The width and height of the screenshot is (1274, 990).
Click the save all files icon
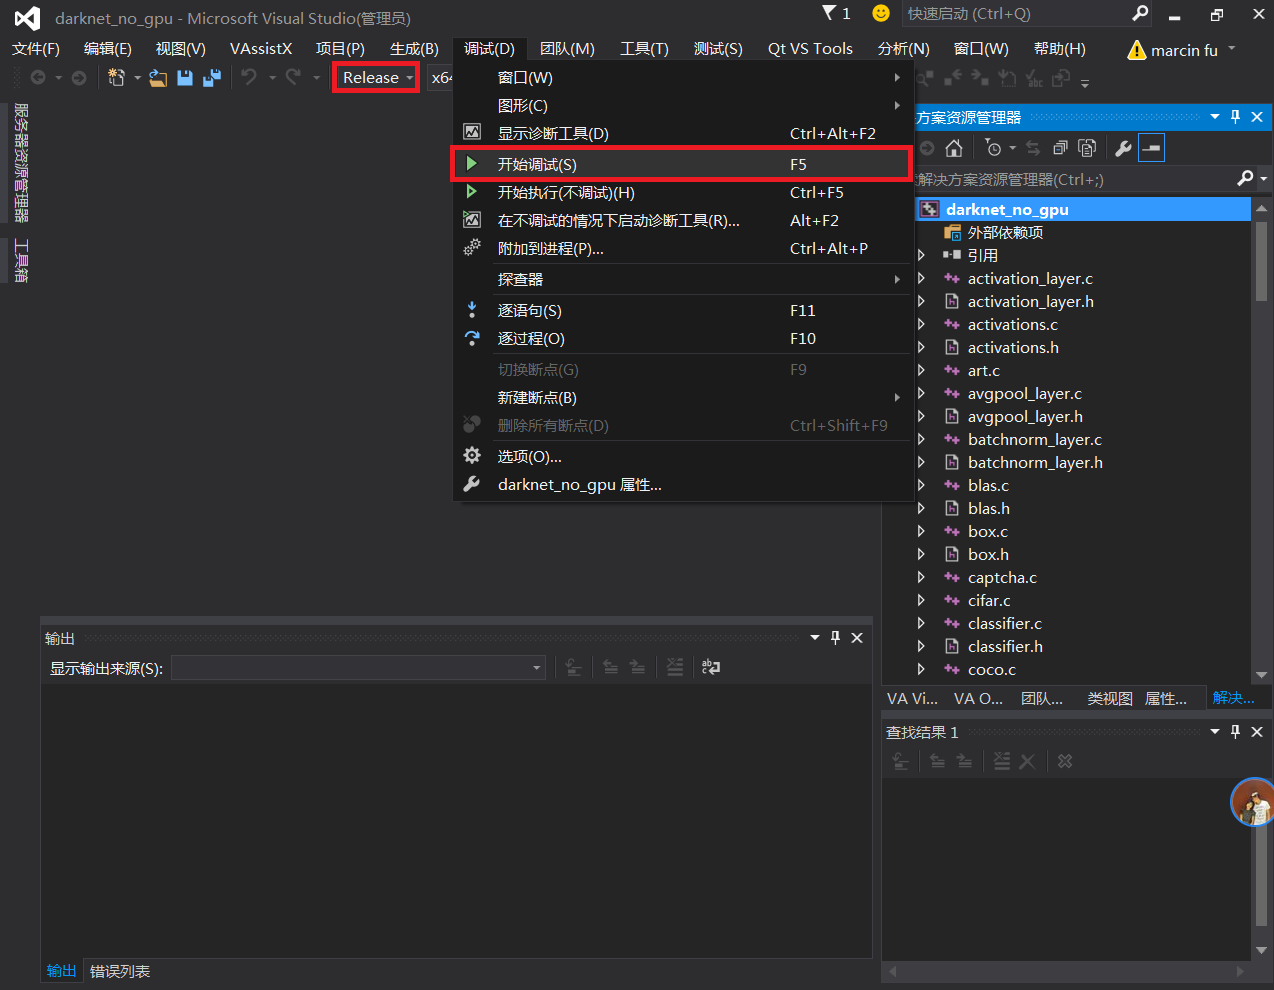tap(211, 77)
